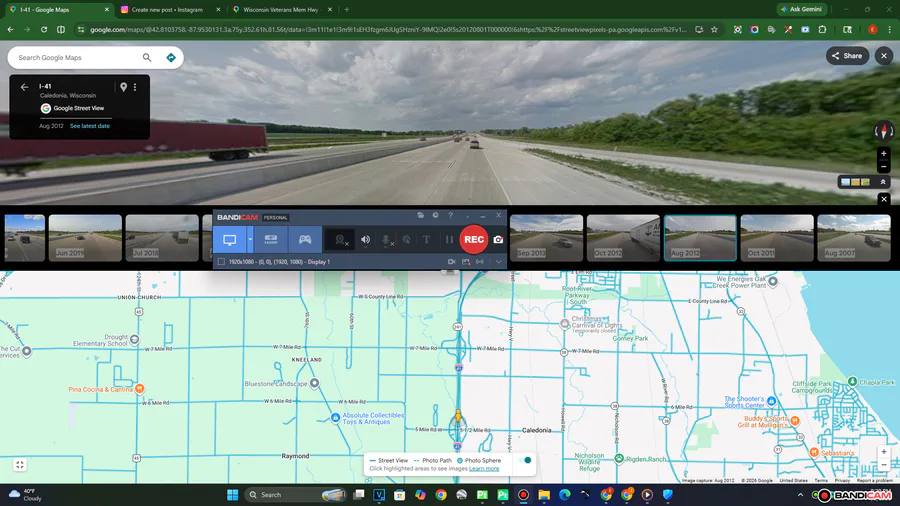The height and width of the screenshot is (506, 900).
Task: Select the Jul 2018 thumbnail
Action: click(x=162, y=238)
